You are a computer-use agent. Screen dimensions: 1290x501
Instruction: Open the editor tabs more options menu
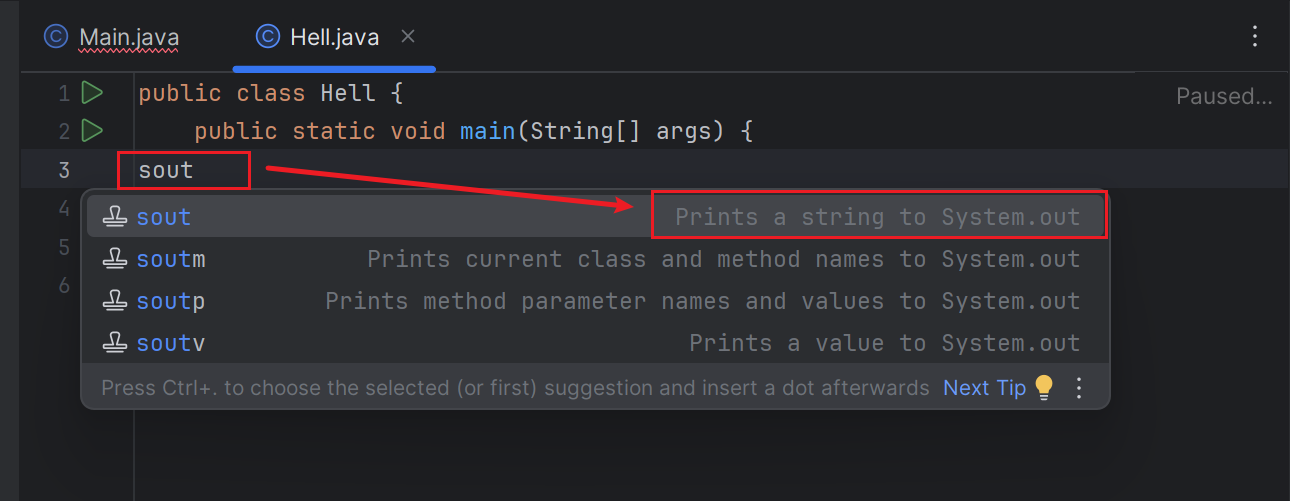[1256, 37]
